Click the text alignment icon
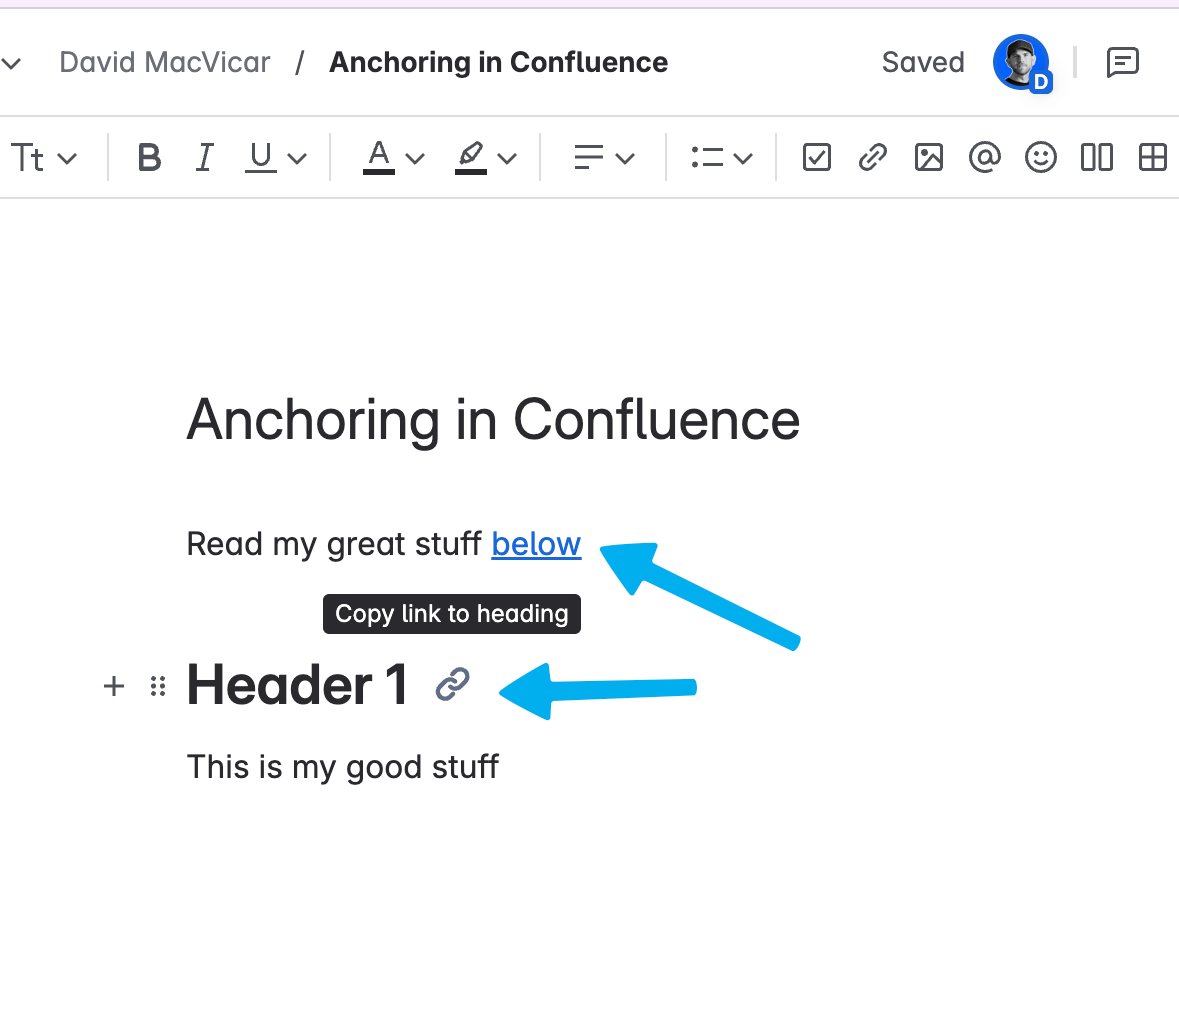The height and width of the screenshot is (1035, 1179). [x=588, y=158]
